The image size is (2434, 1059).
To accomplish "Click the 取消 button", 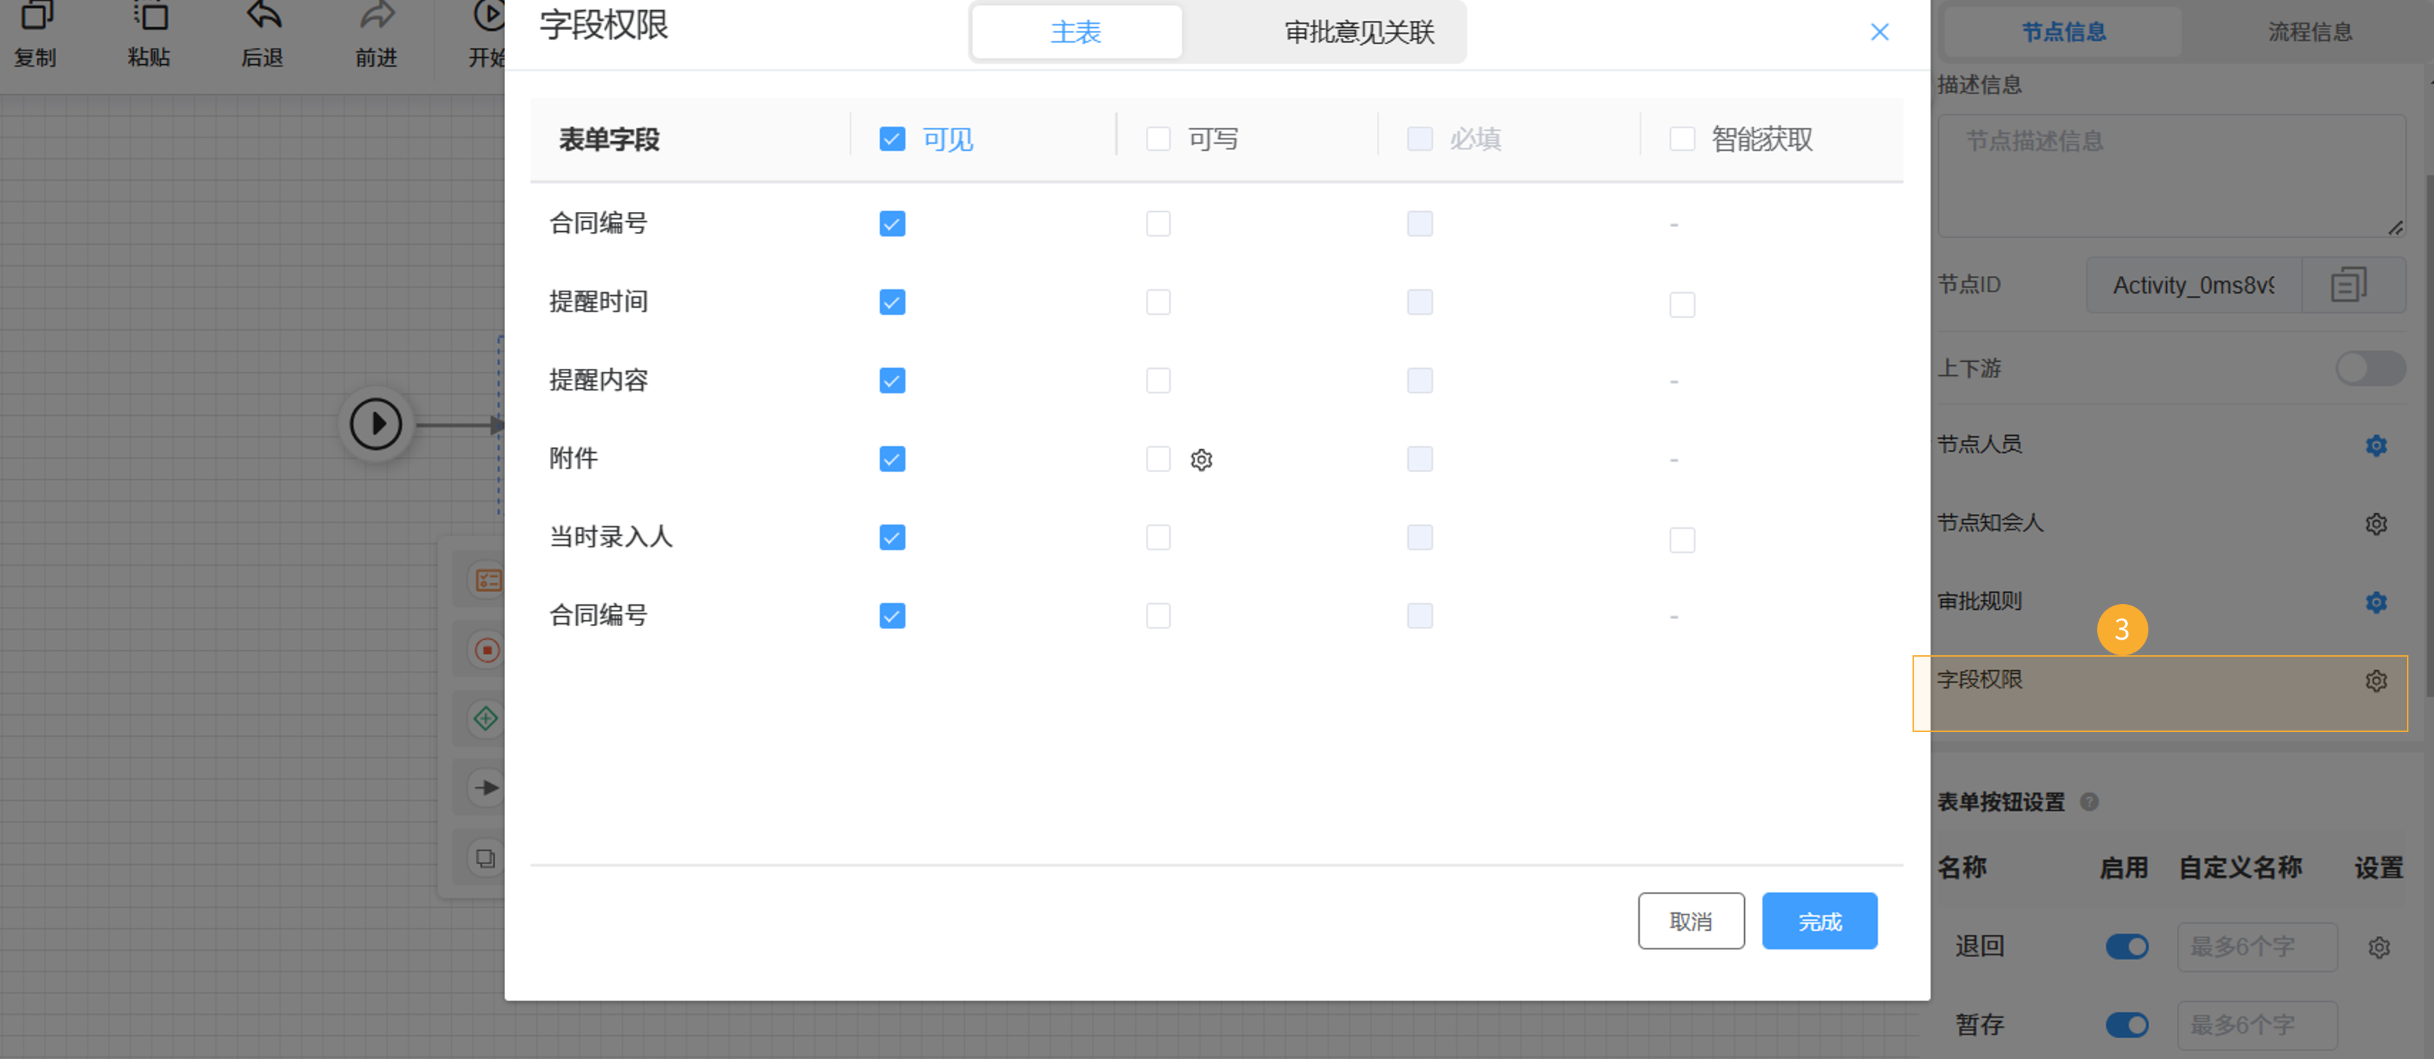I will click(x=1691, y=921).
